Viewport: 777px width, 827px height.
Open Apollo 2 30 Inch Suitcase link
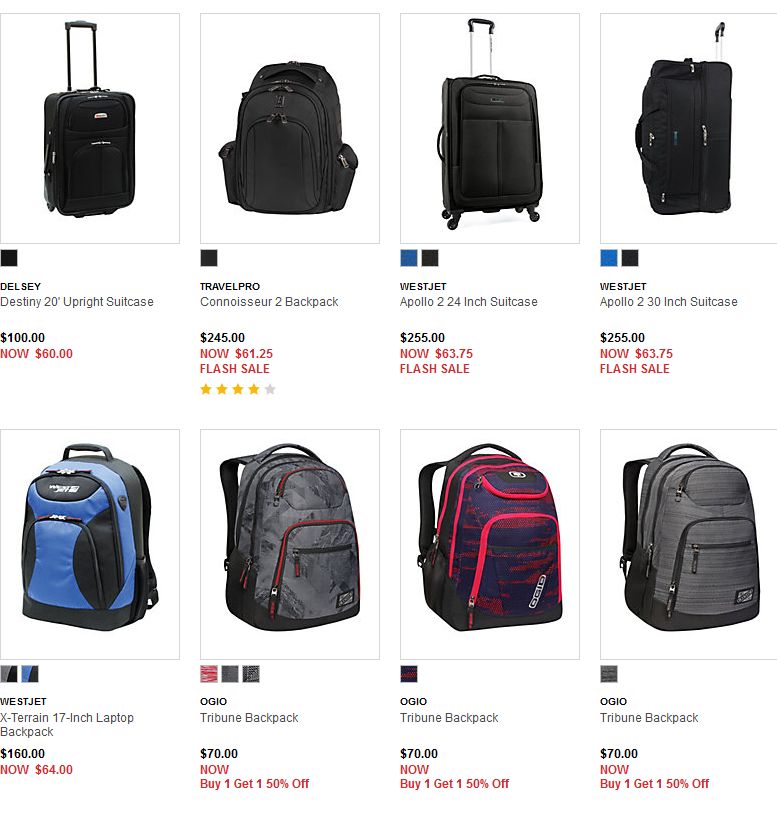click(x=668, y=302)
